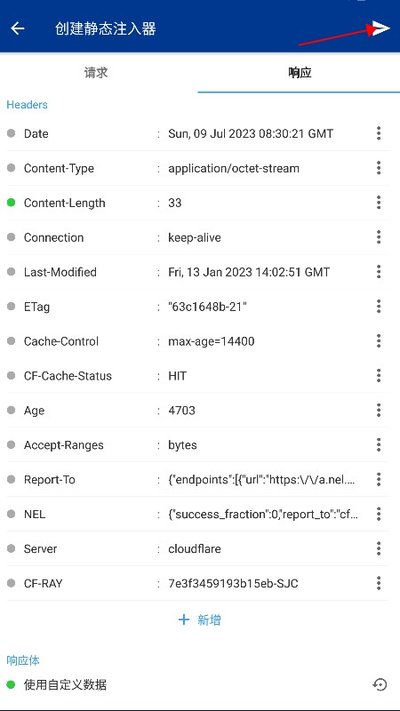Image resolution: width=400 pixels, height=711 pixels.
Task: Click the restore icon beside custom data
Action: [x=380, y=684]
